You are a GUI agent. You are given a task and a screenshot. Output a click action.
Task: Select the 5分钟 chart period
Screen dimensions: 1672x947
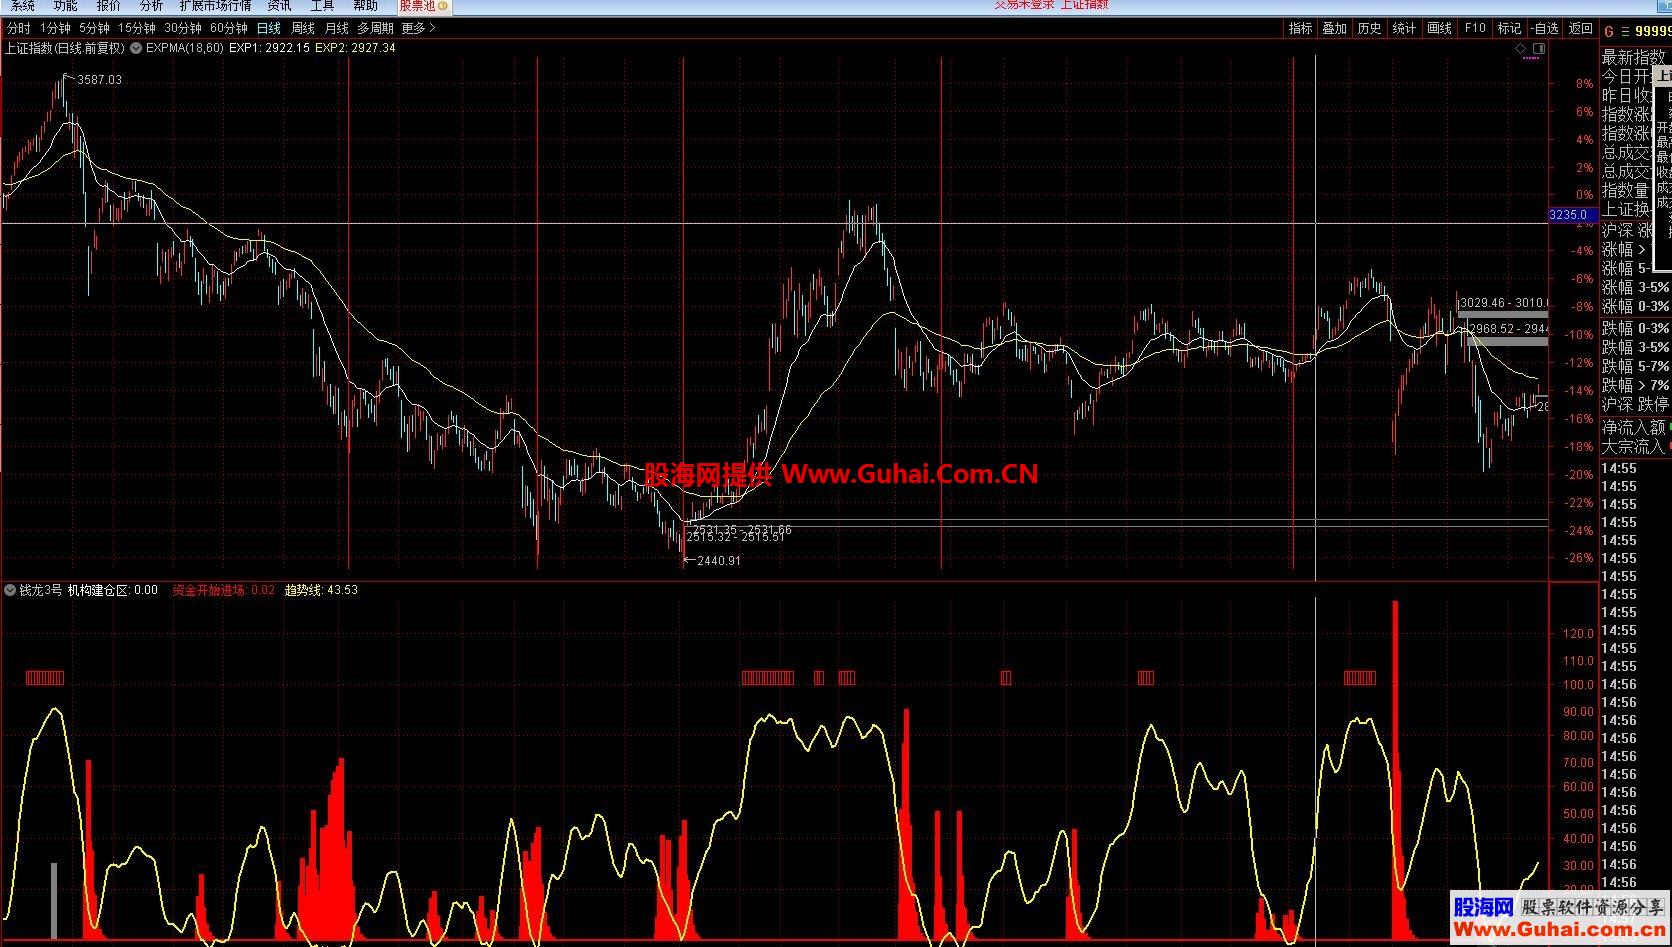pos(94,28)
